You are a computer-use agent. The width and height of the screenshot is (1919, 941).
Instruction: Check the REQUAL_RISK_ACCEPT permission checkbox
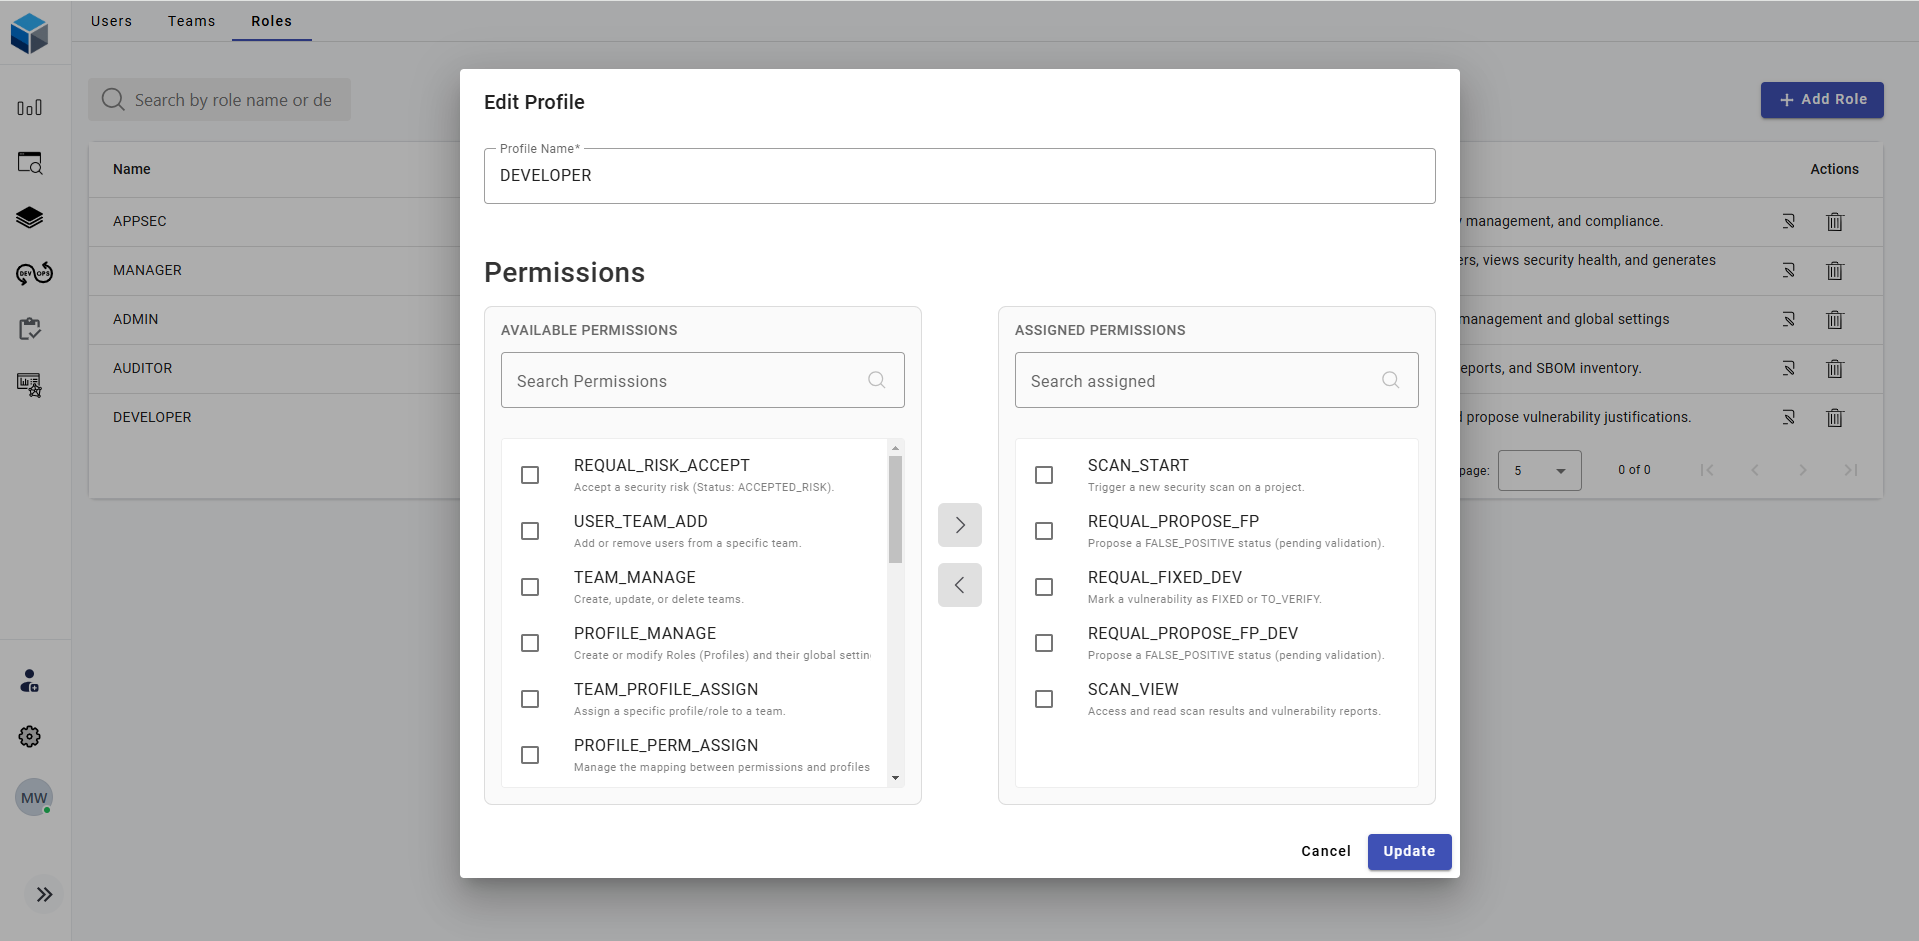530,475
